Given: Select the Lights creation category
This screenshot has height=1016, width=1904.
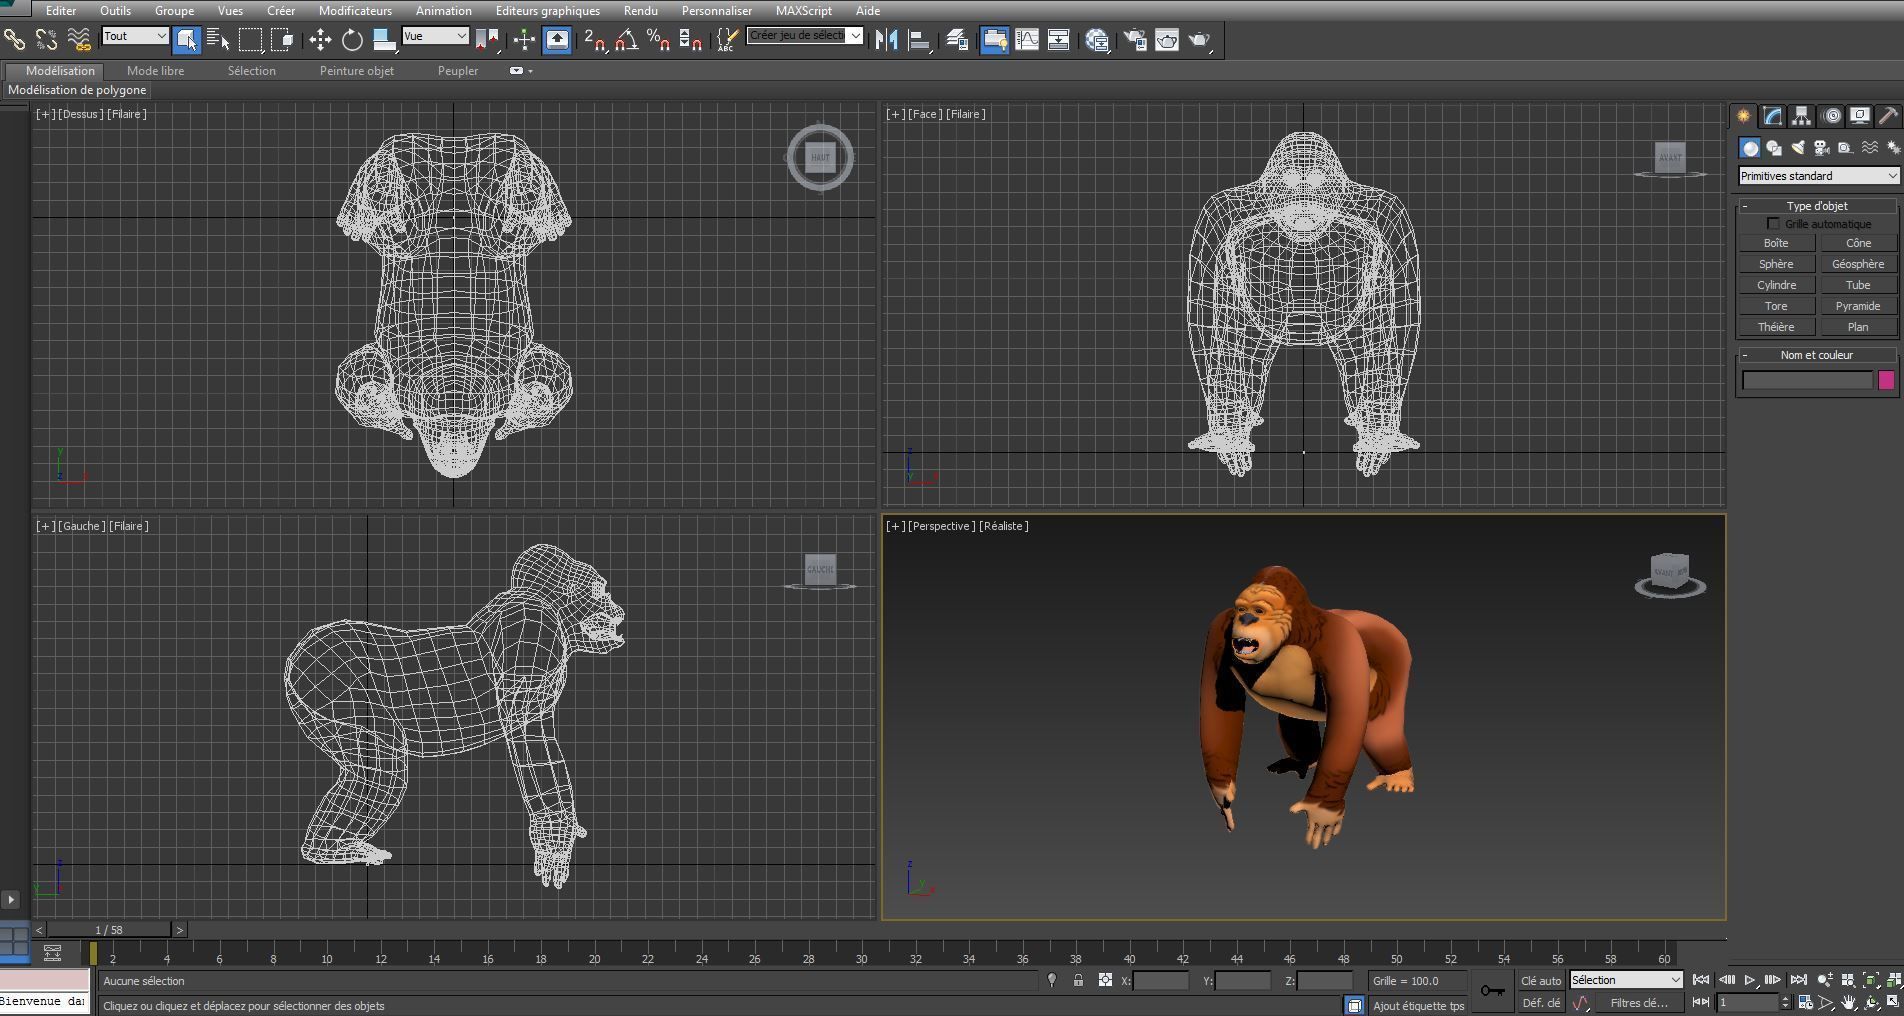Looking at the screenshot, I should [x=1797, y=148].
